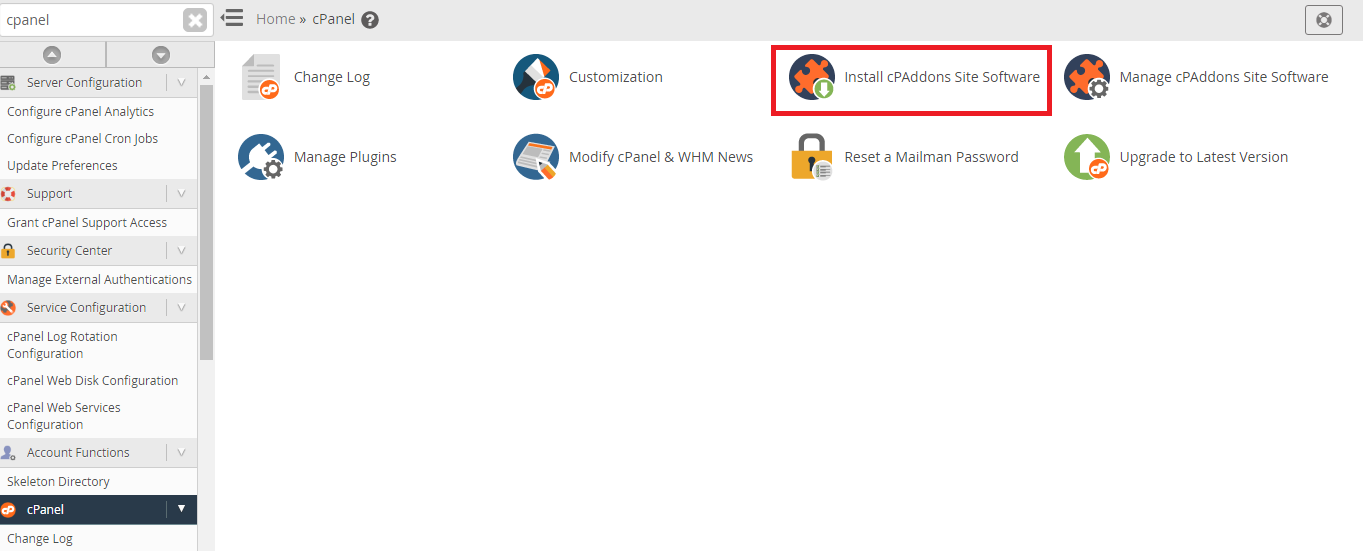Click the Manage Plugins plug icon

tap(261, 157)
